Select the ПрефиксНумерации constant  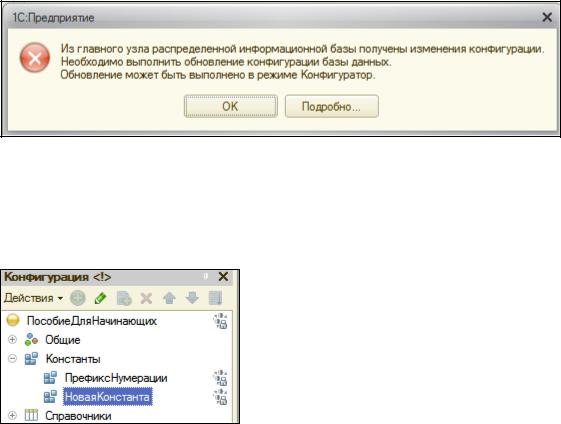116,378
